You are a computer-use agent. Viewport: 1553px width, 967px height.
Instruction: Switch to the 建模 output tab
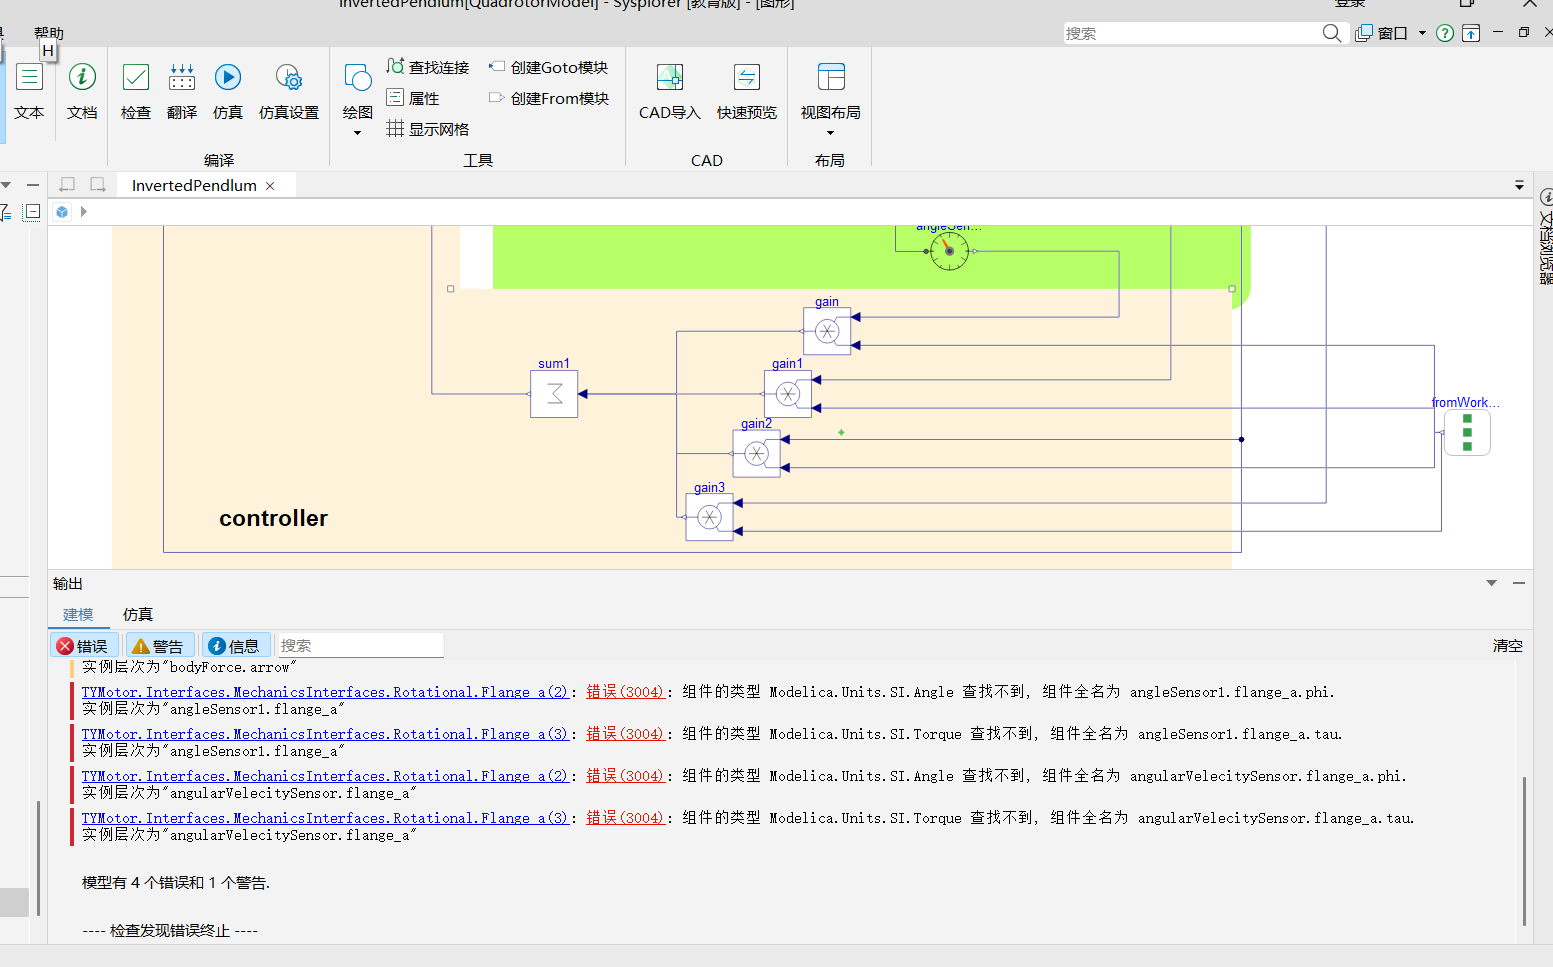(x=78, y=614)
